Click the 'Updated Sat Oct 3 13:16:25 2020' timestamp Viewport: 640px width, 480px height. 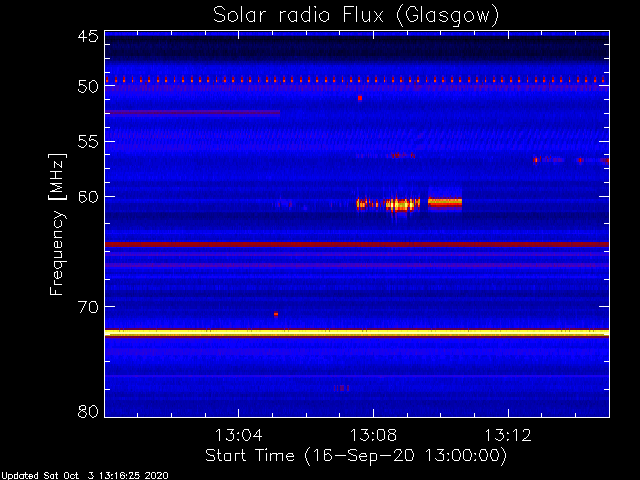click(84, 476)
